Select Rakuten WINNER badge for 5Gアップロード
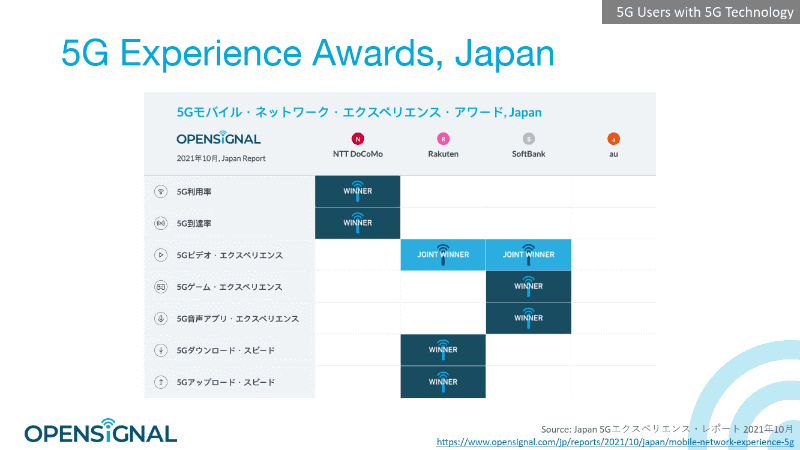The height and width of the screenshot is (450, 800). [x=443, y=382]
